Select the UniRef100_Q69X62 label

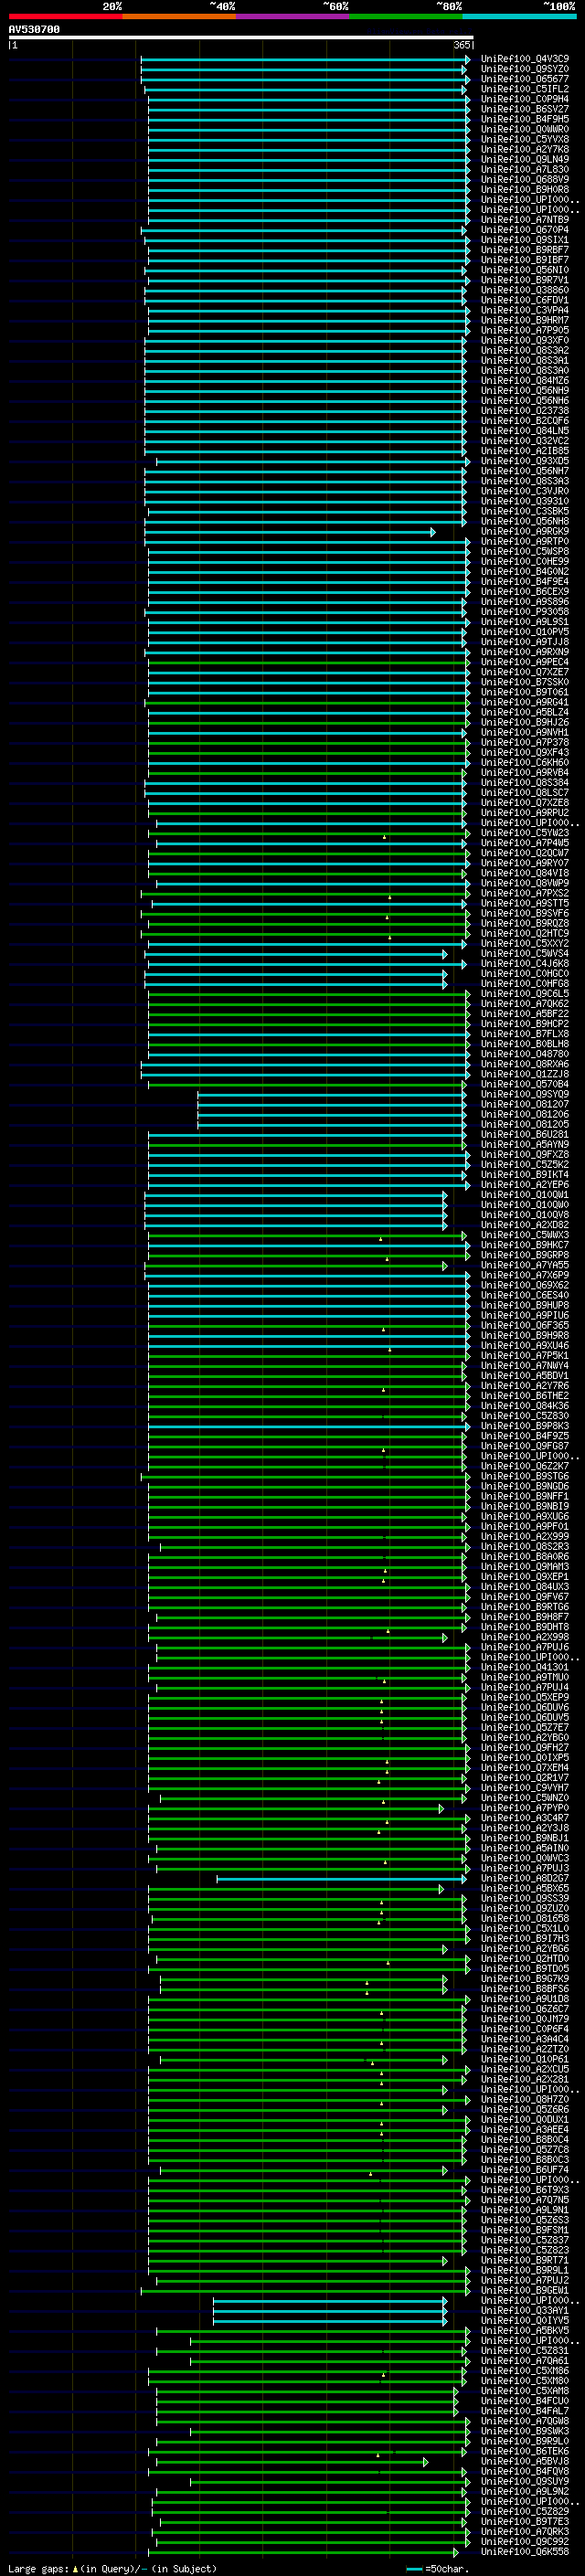(x=524, y=1285)
